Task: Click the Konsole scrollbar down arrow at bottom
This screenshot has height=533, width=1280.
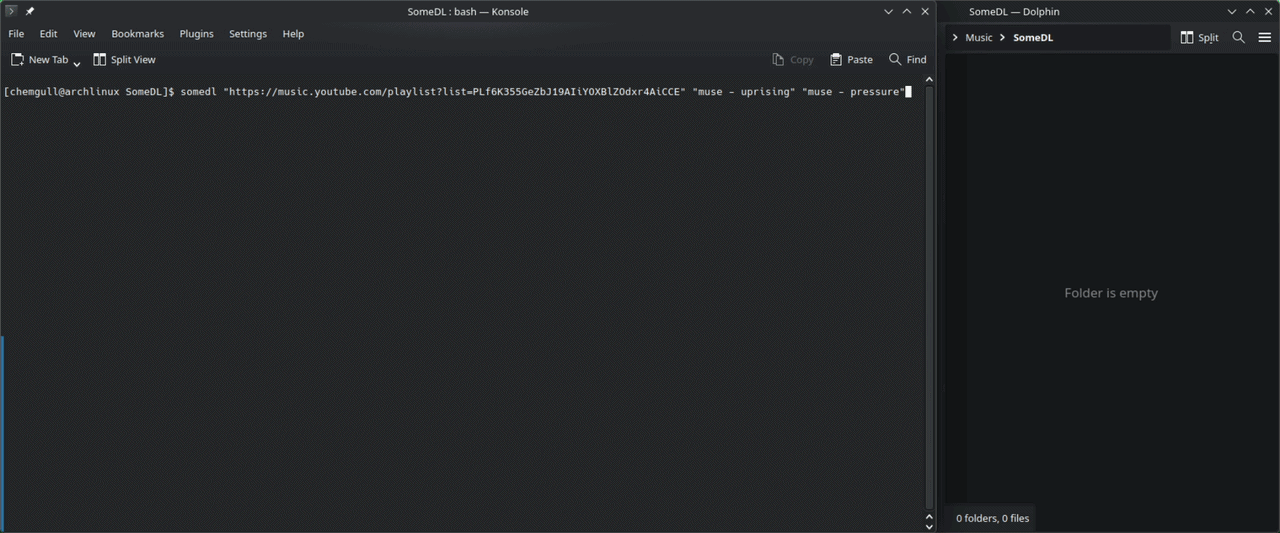Action: coord(929,527)
